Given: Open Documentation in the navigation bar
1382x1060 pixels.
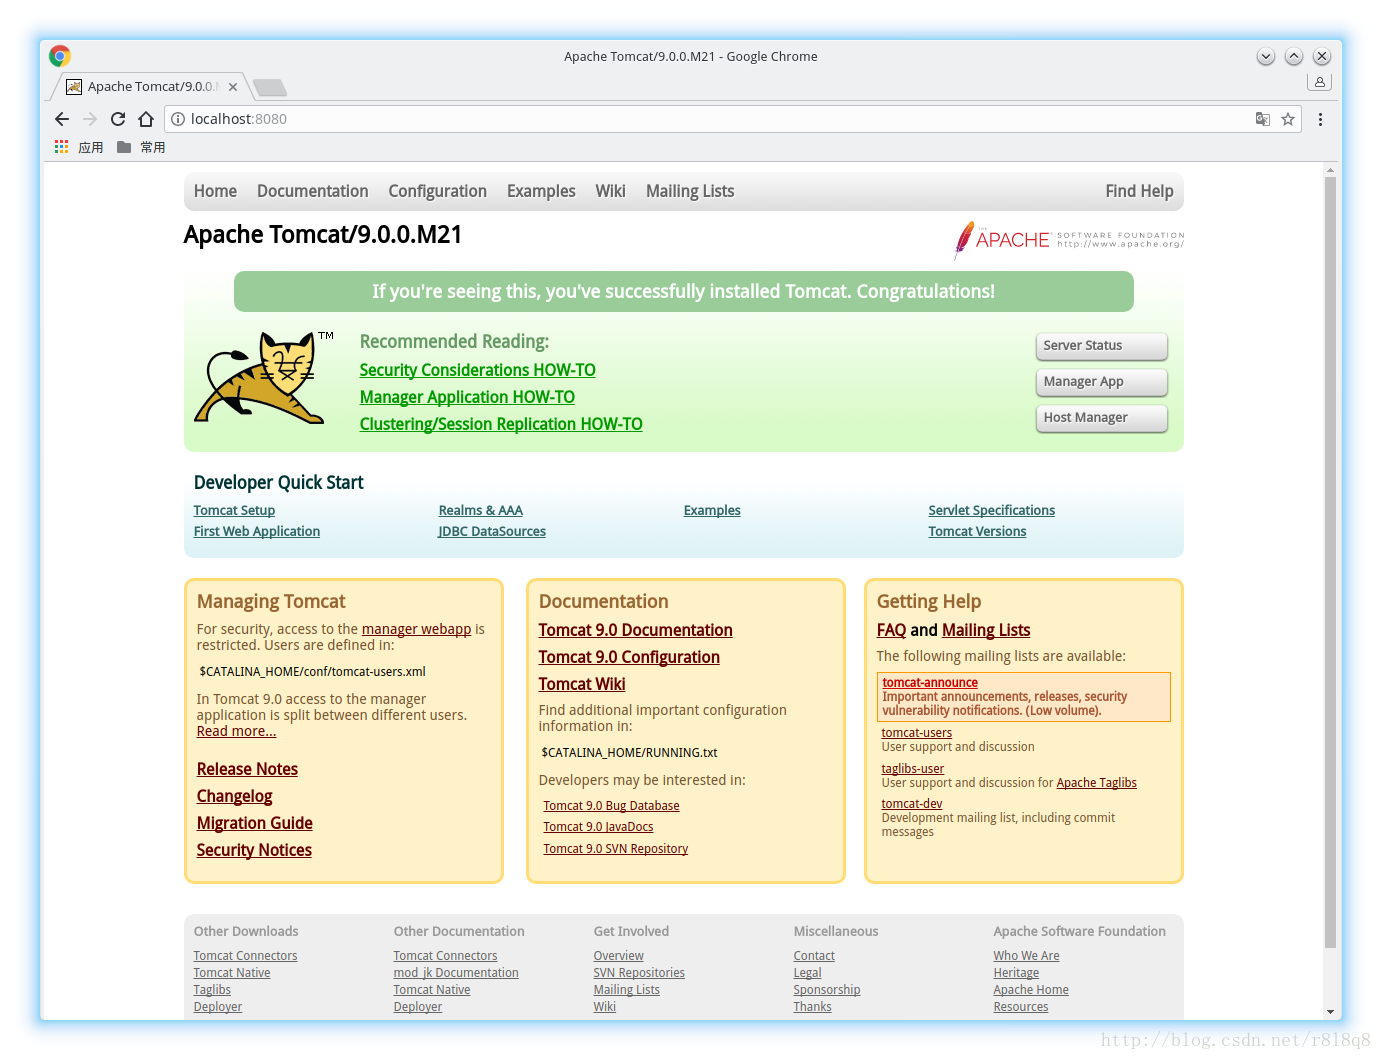Looking at the screenshot, I should coord(312,191).
